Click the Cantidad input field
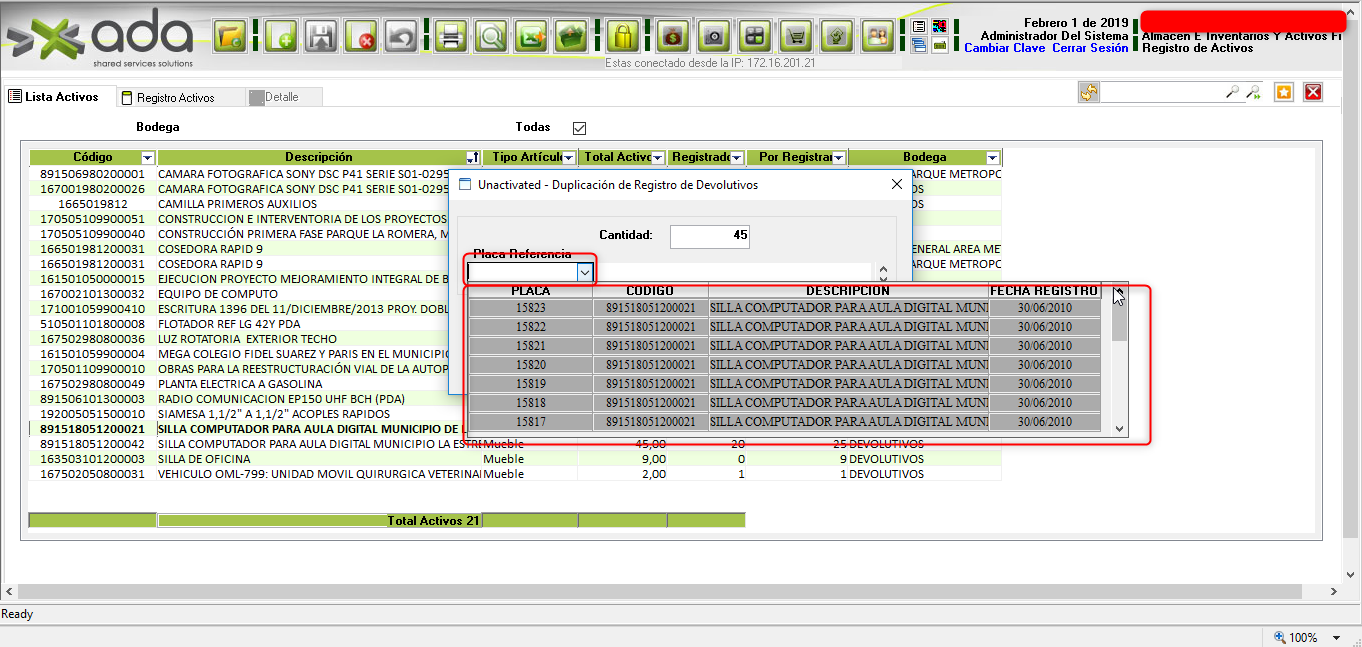This screenshot has height=647, width=1362. tap(709, 236)
